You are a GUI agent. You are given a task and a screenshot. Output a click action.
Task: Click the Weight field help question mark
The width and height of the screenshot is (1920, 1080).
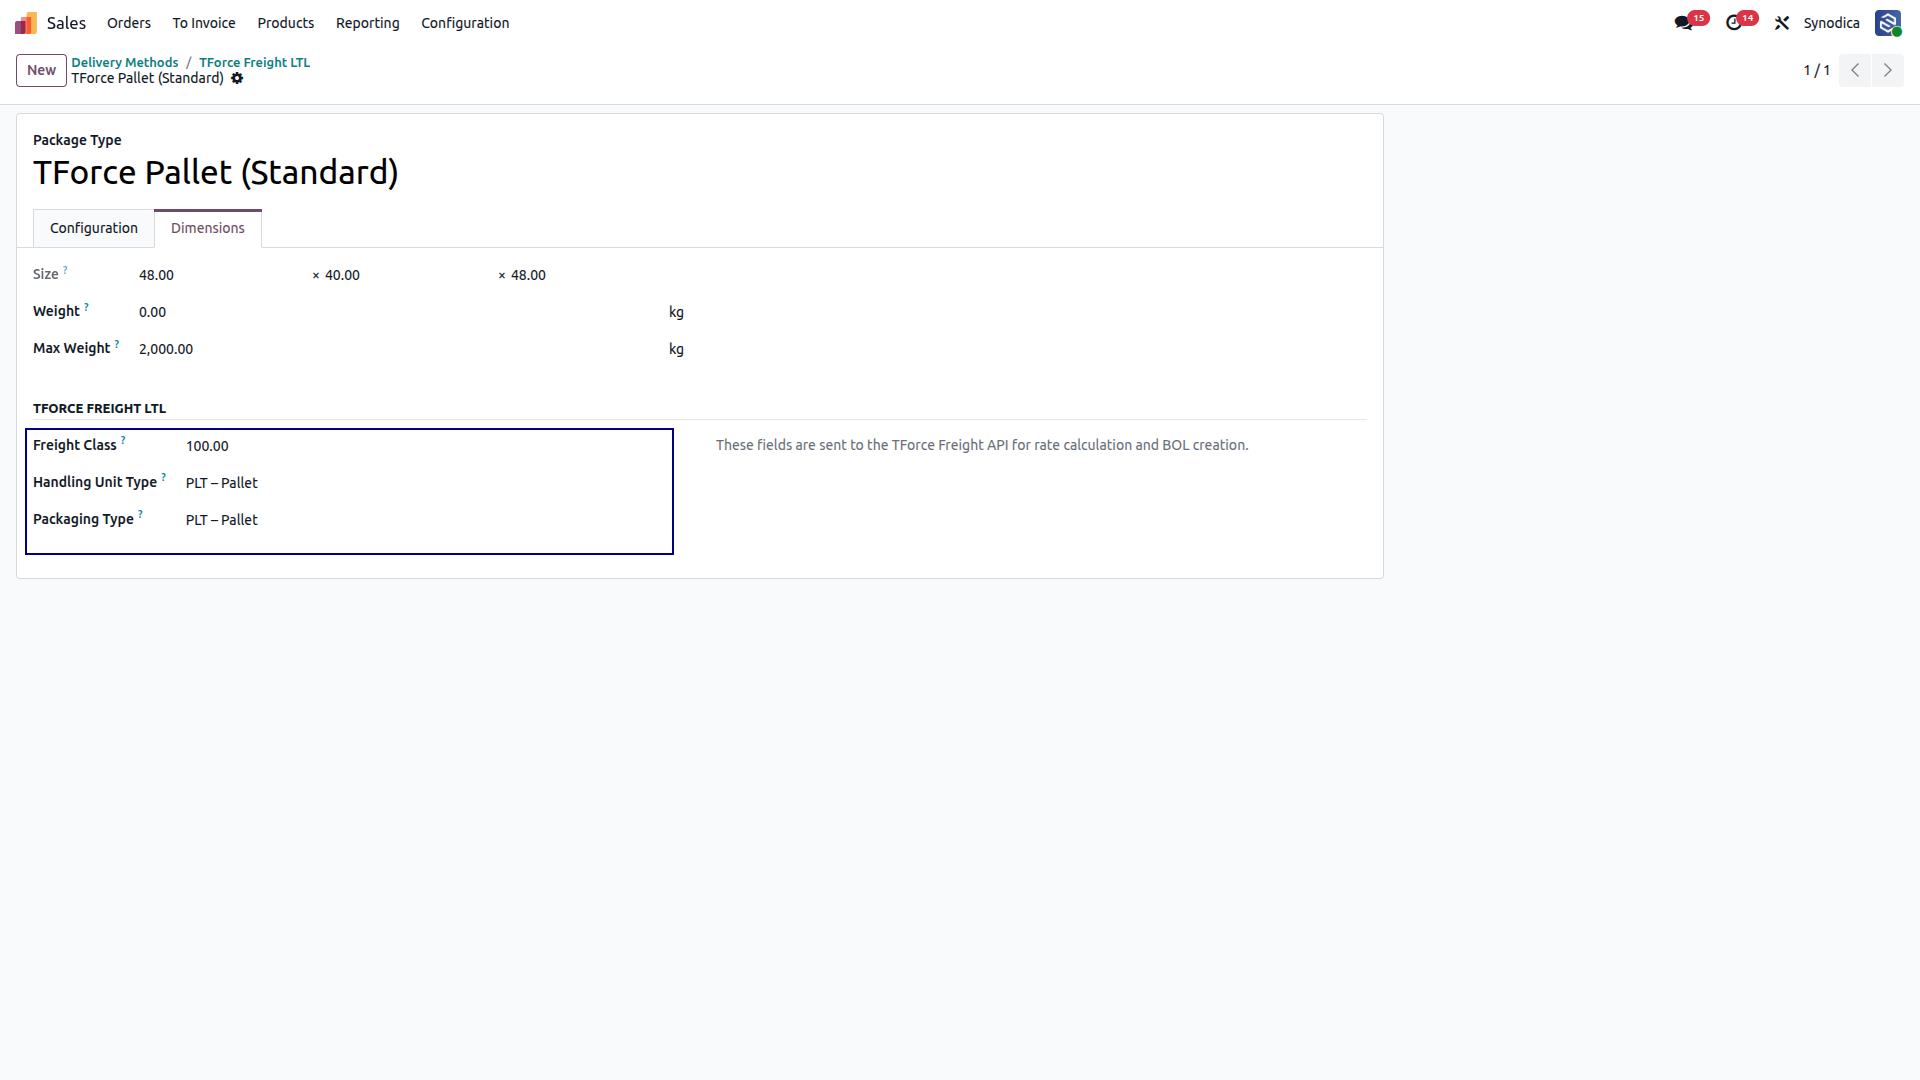tap(86, 307)
